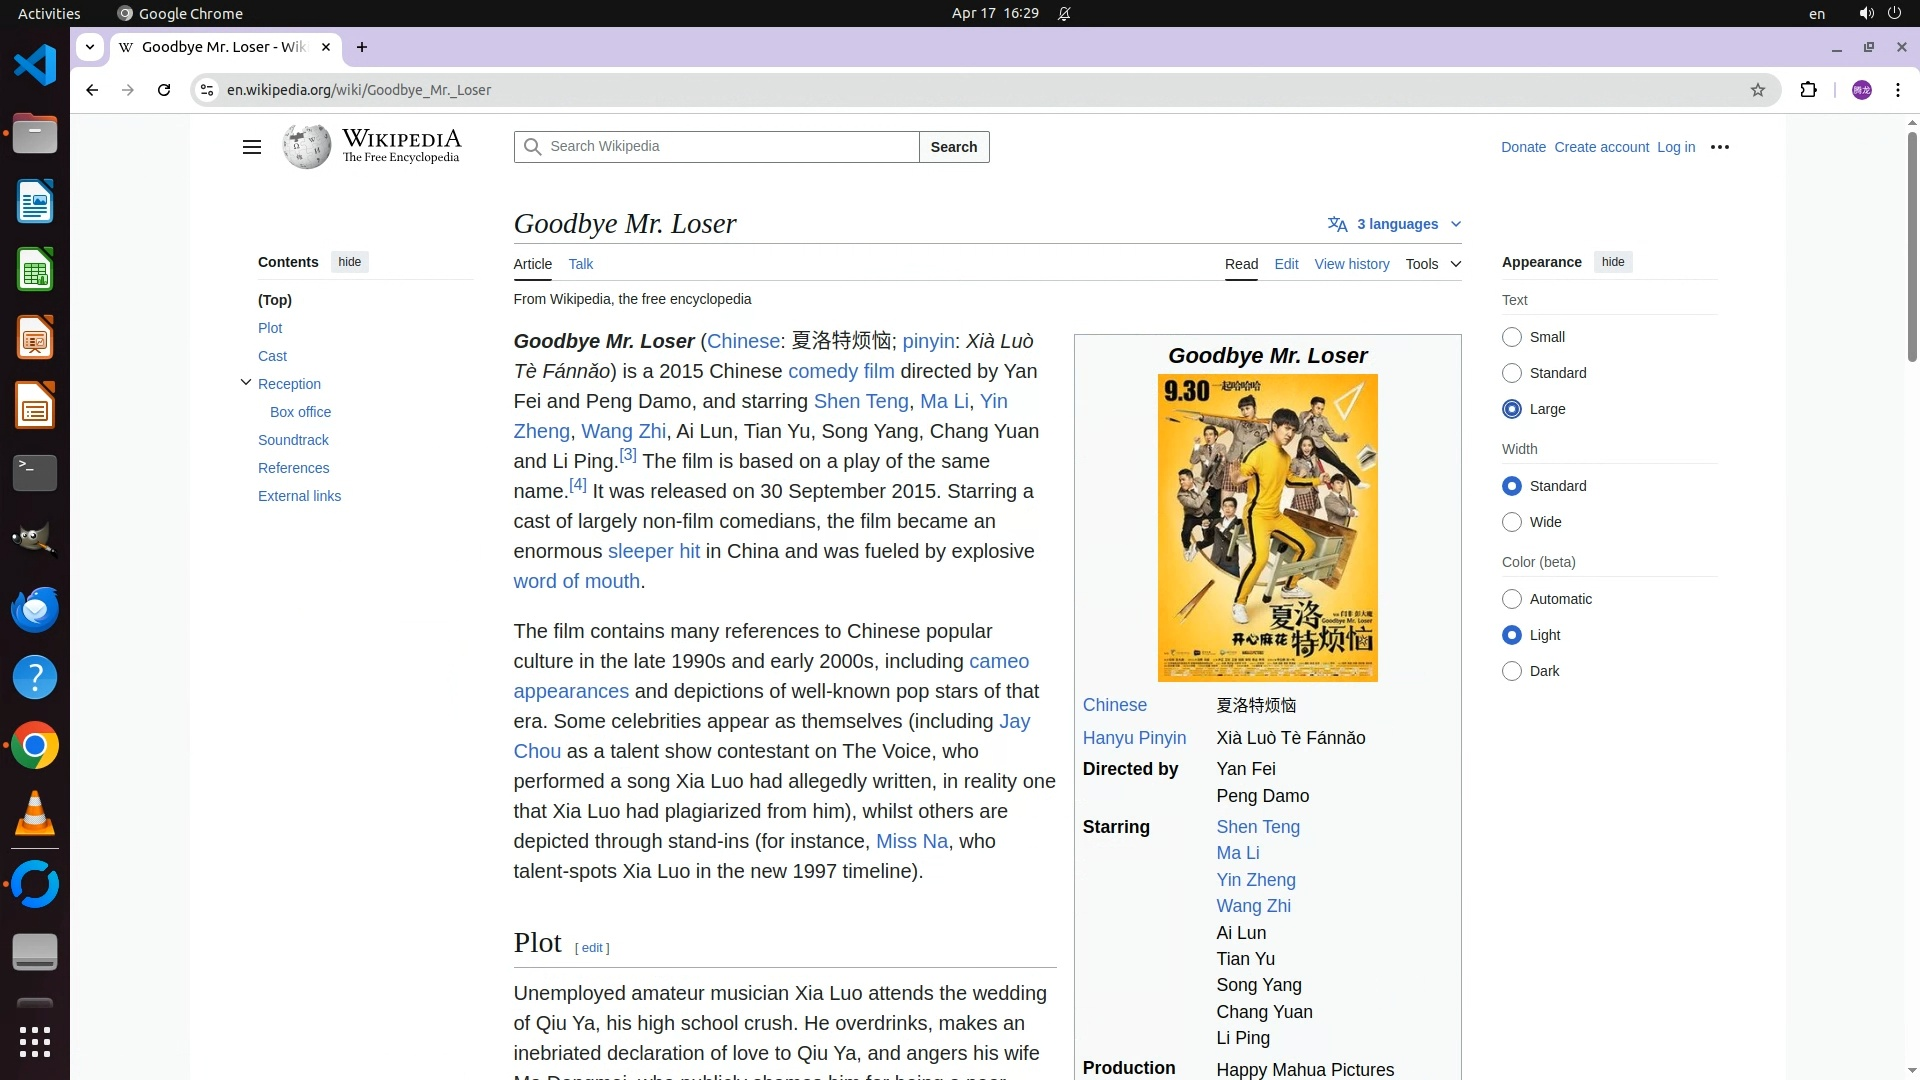Follow the sleeper hit link

click(653, 551)
